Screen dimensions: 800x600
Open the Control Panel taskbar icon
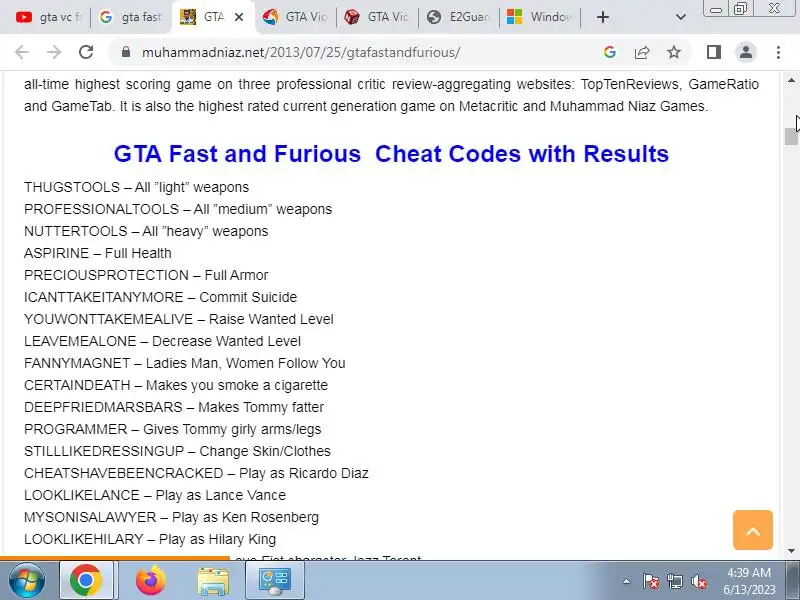[275, 580]
